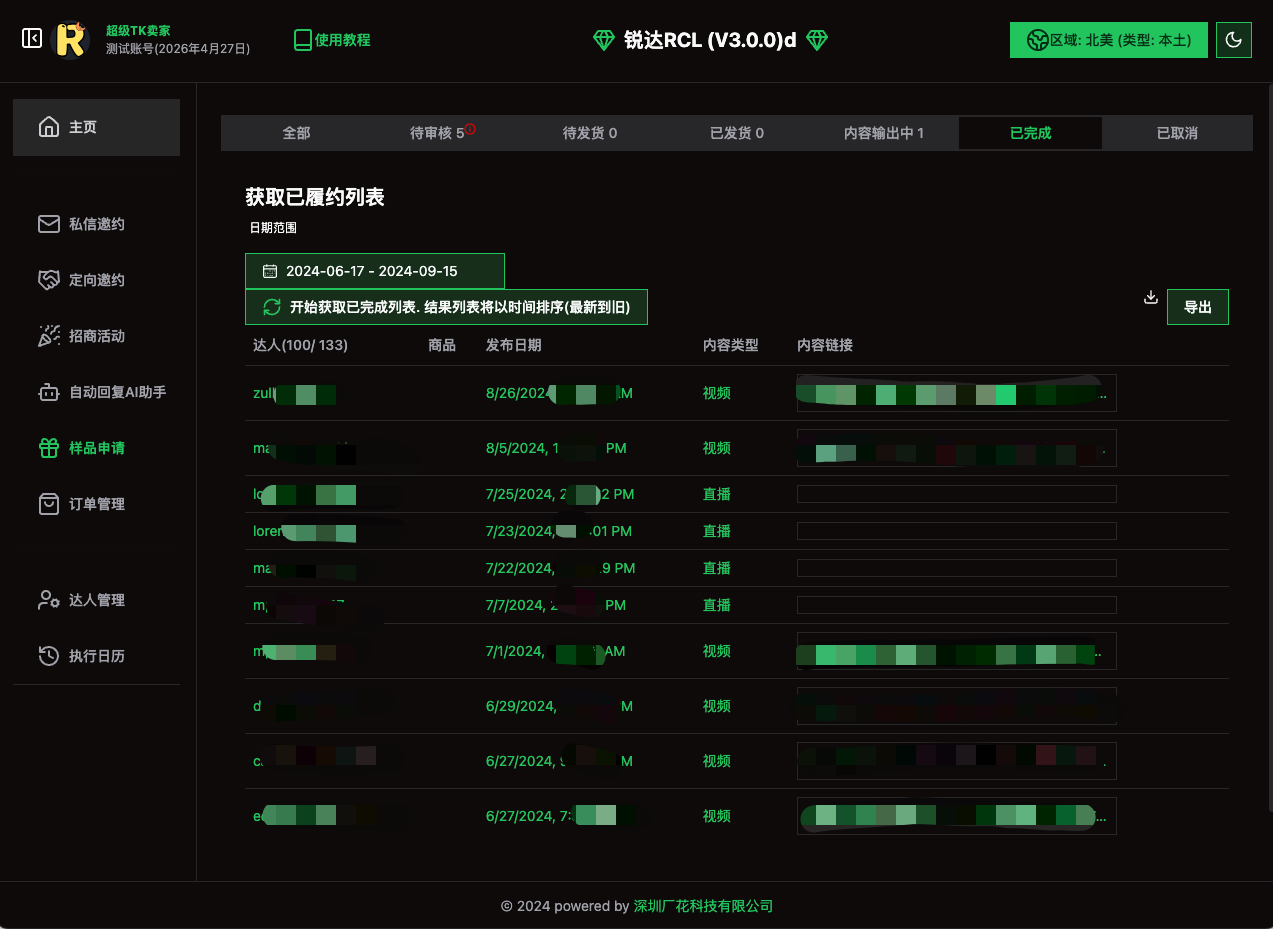This screenshot has height=929, width=1273.
Task: Switch to the 已取消 tab
Action: [1177, 133]
